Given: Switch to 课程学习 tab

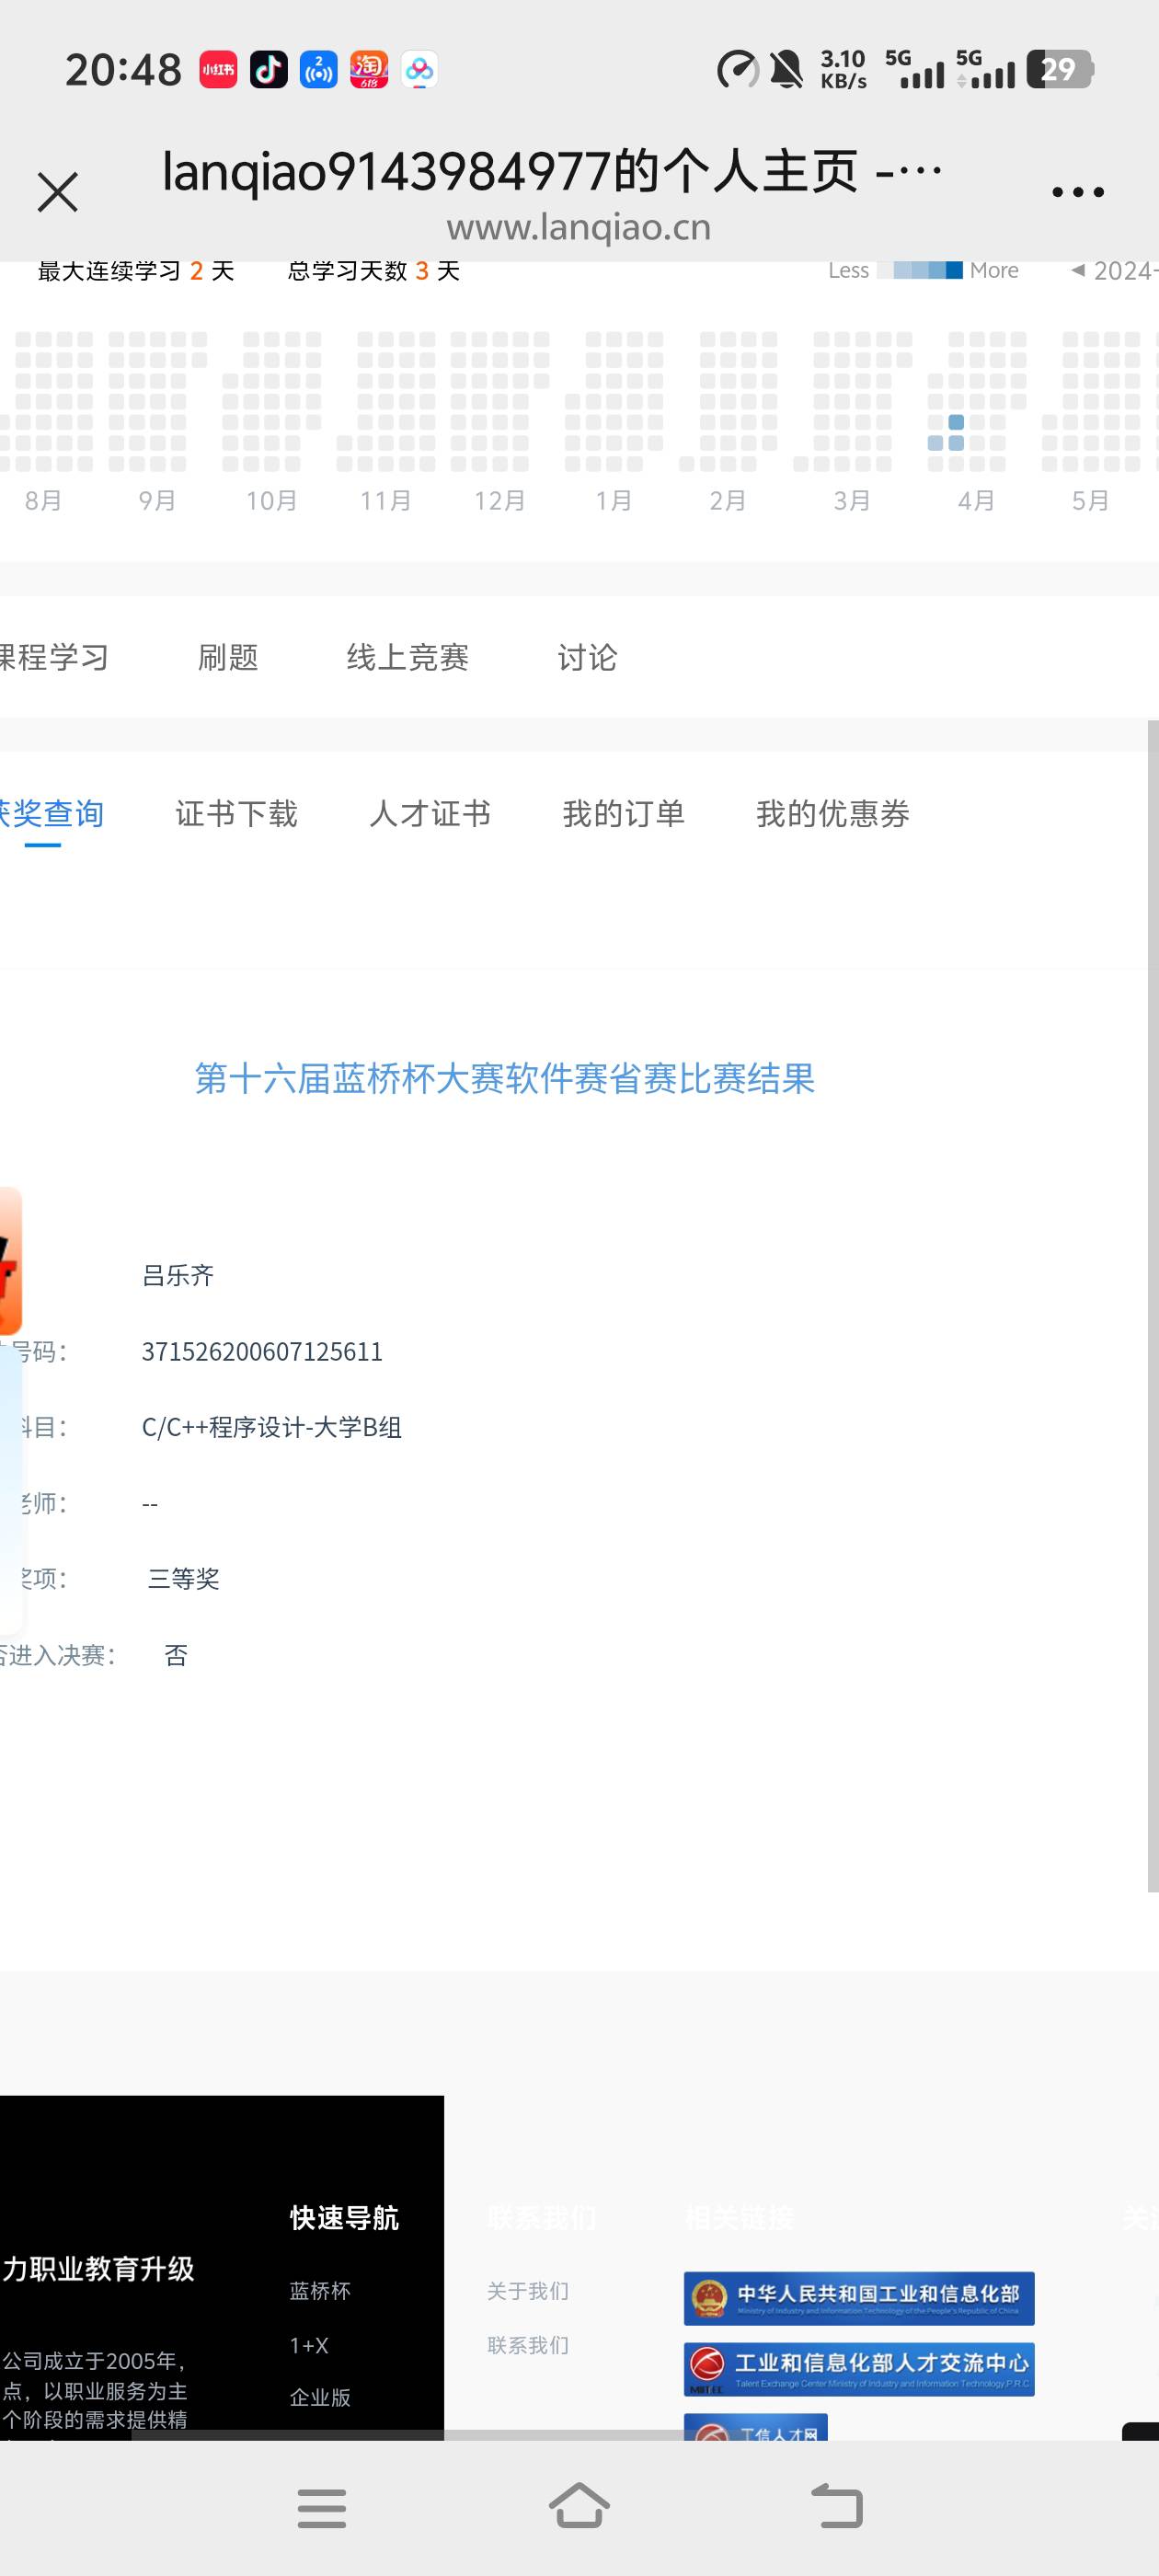Looking at the screenshot, I should tap(54, 657).
